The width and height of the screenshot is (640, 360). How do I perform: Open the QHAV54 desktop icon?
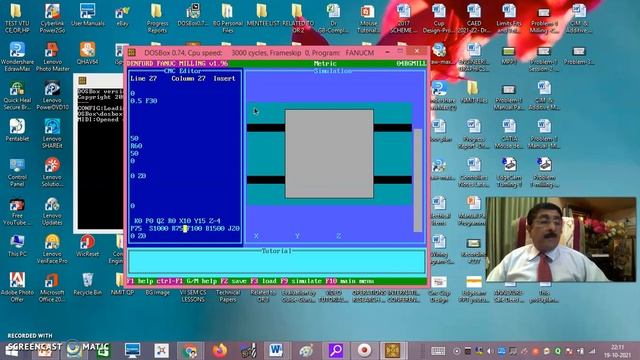pos(87,53)
